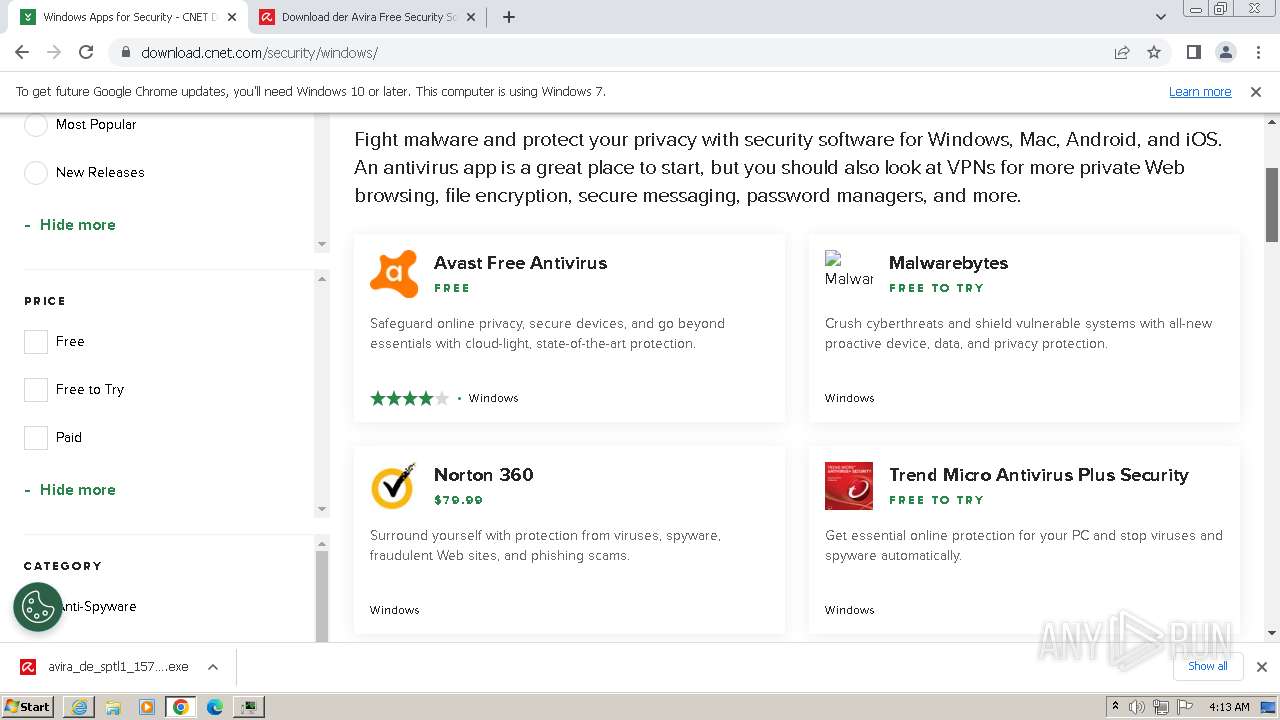
Task: Click the Norton 360 checkmark logo
Action: click(394, 486)
